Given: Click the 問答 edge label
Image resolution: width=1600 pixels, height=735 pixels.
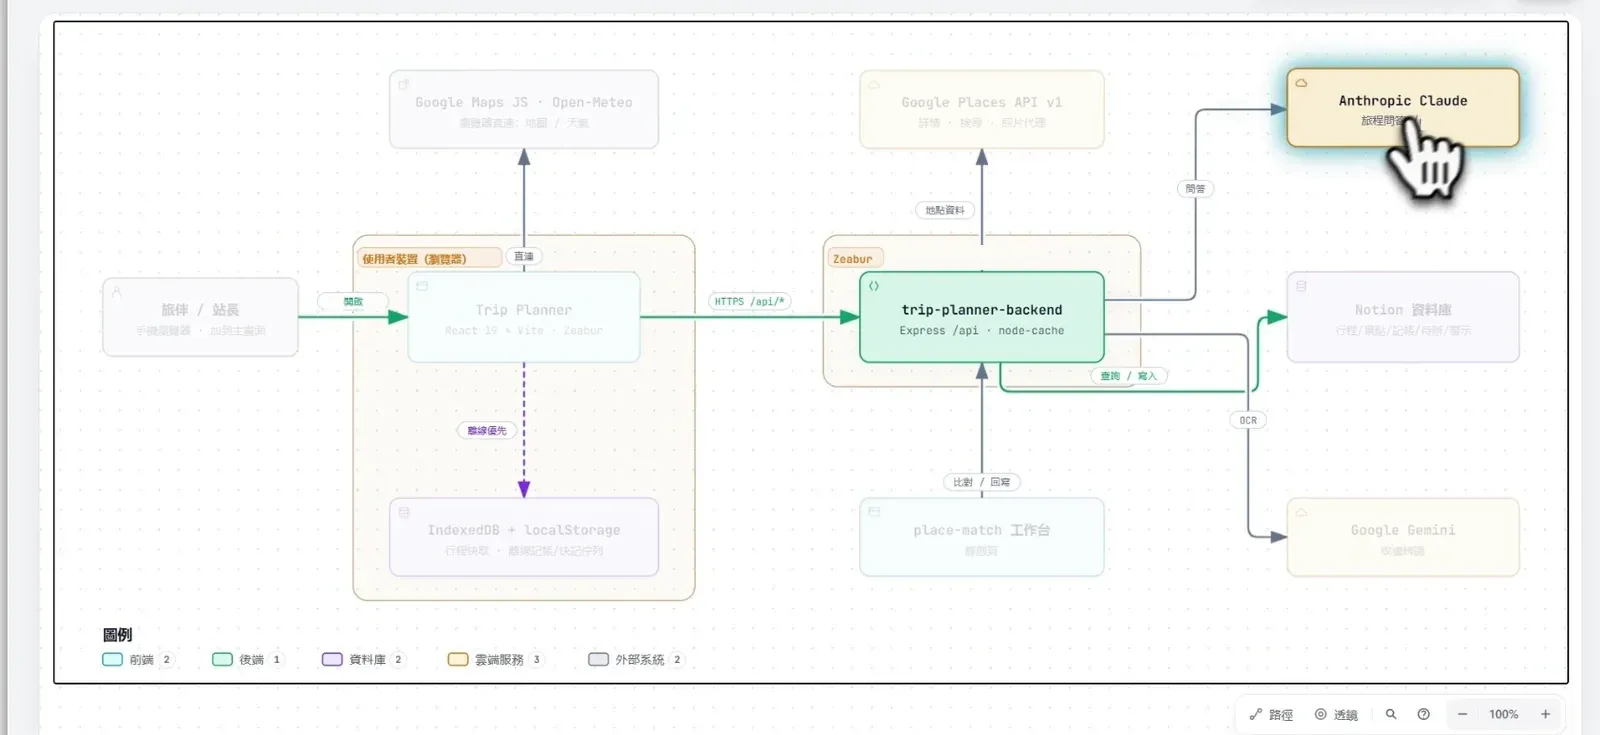Looking at the screenshot, I should click(x=1195, y=188).
